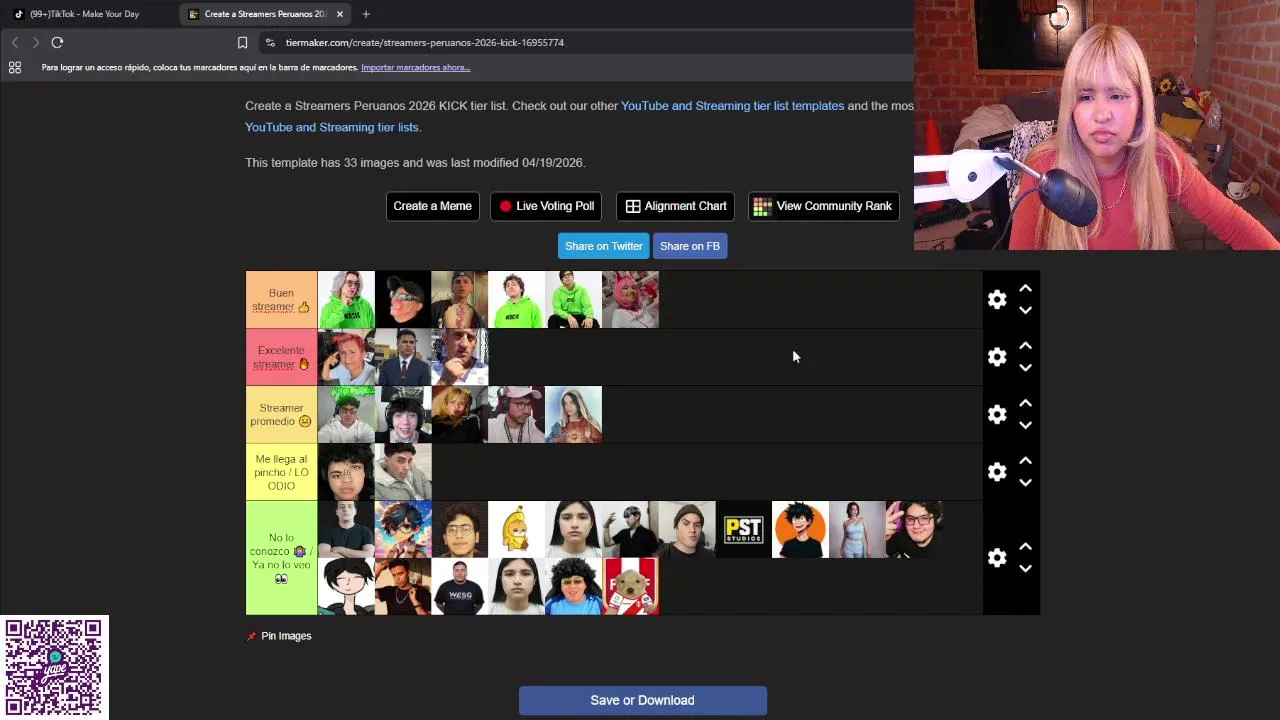
Task: Click View Community Rank button
Action: [824, 206]
